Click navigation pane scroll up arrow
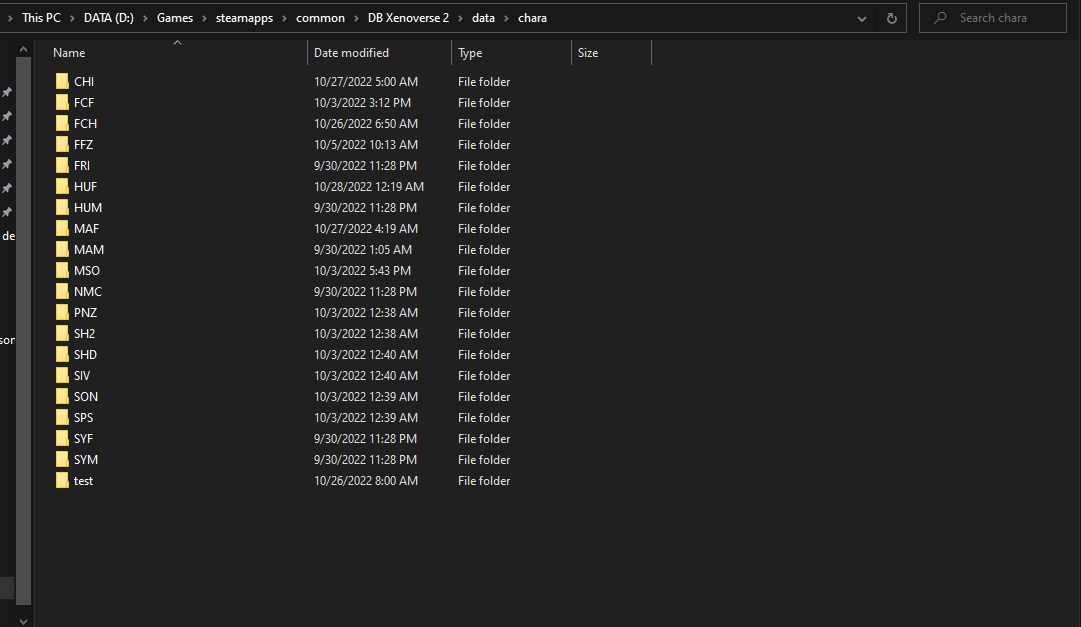This screenshot has height=627, width=1081. pyautogui.click(x=23, y=50)
